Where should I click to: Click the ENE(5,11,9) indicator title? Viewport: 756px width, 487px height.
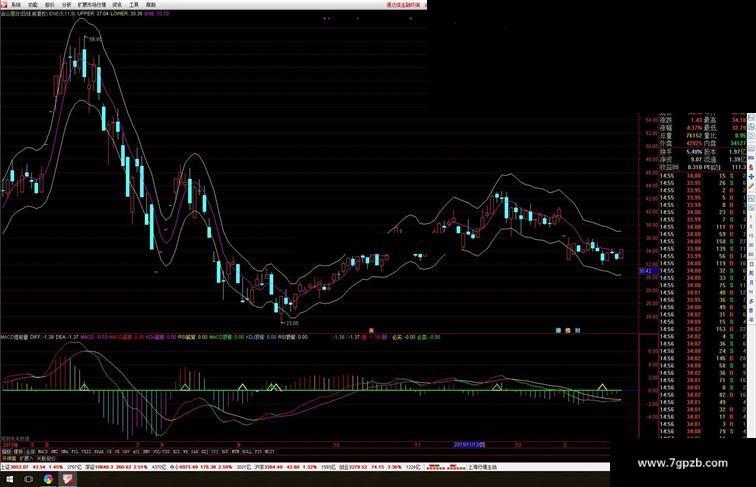click(x=61, y=14)
